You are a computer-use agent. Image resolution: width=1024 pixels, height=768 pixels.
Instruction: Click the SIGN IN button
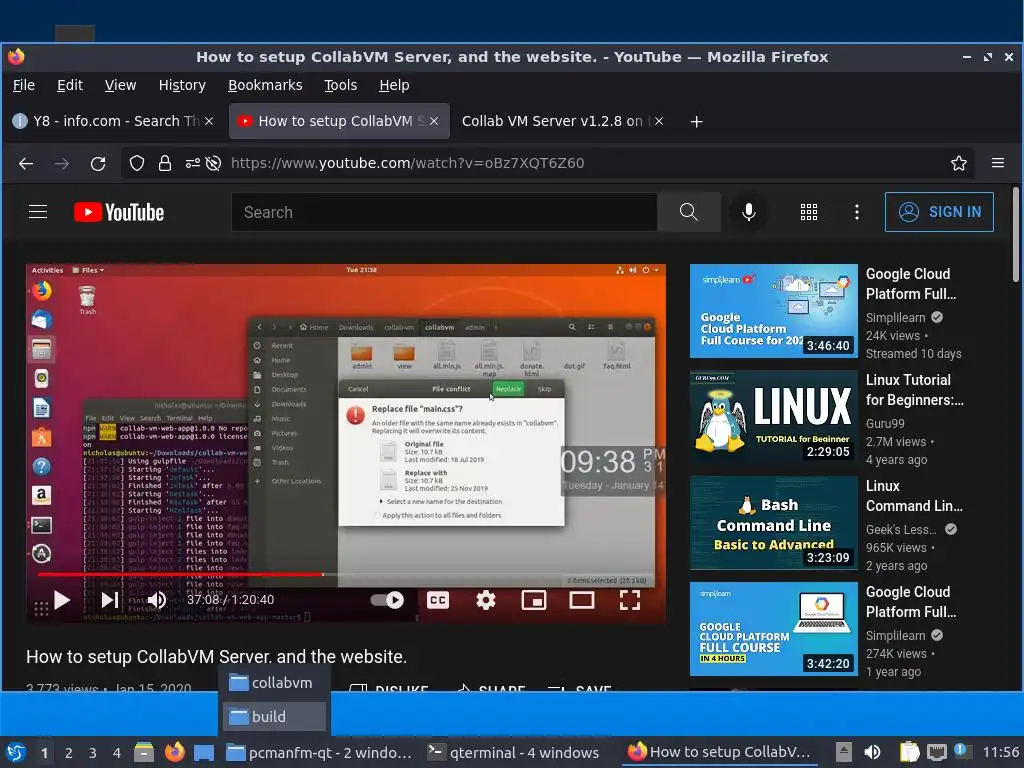[x=939, y=212]
